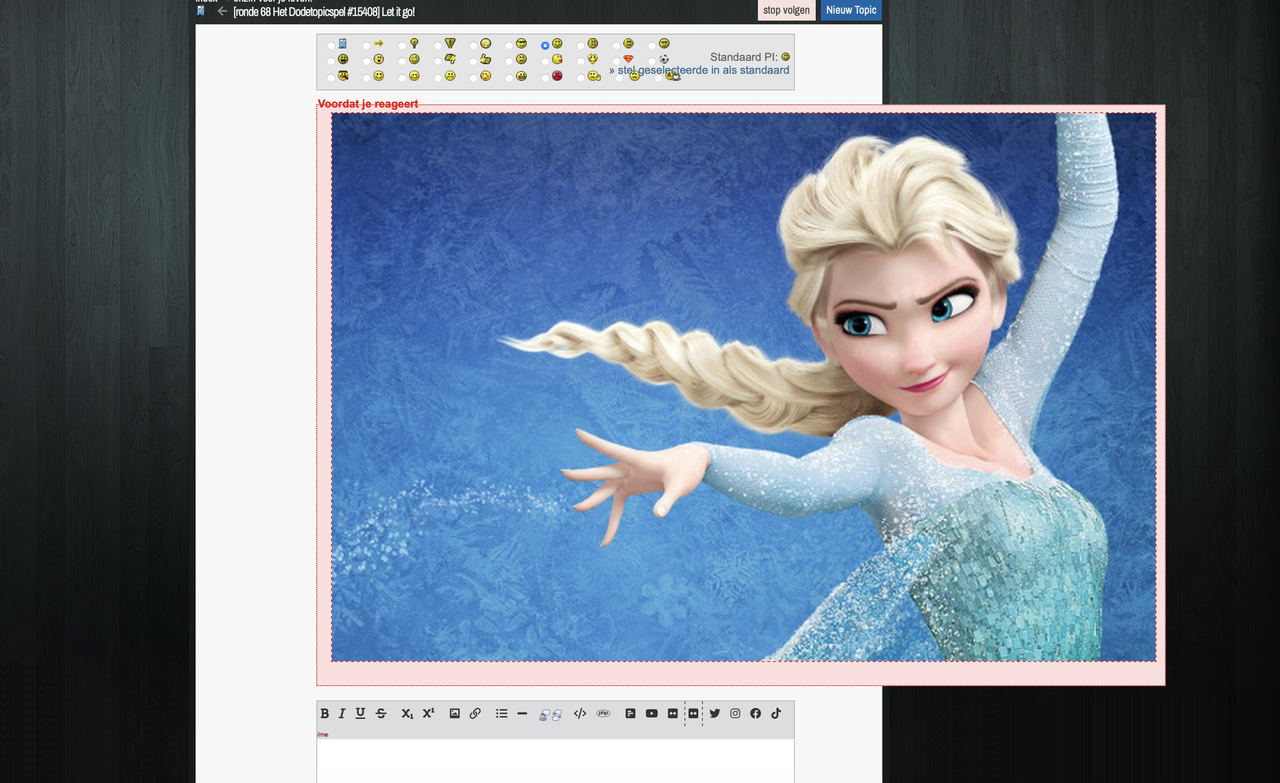The height and width of the screenshot is (783, 1280).
Task: Toggle bold formatting in the editor toolbar
Action: coord(324,714)
